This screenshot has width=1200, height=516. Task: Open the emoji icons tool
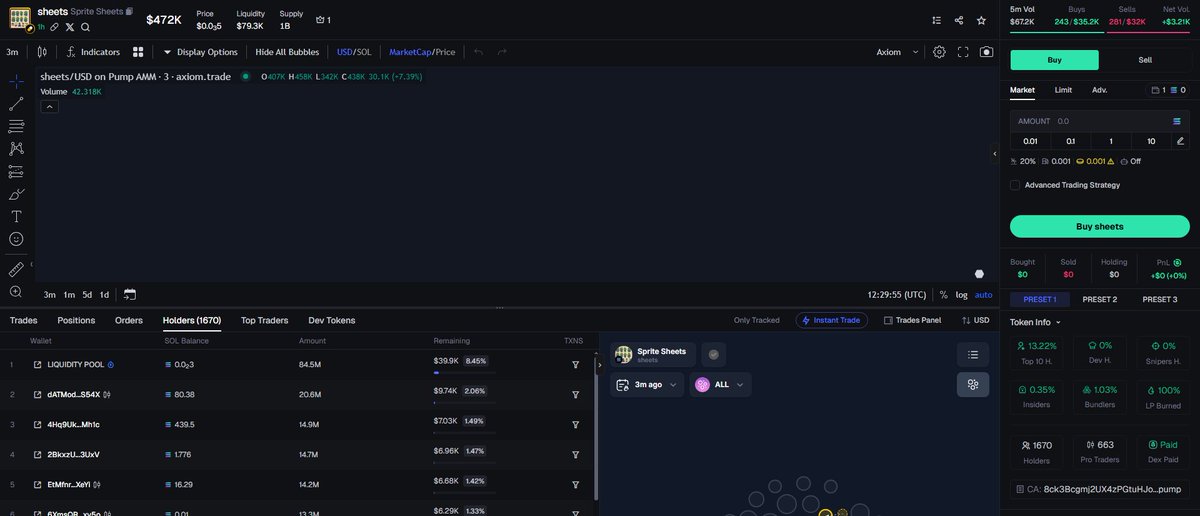click(16, 239)
